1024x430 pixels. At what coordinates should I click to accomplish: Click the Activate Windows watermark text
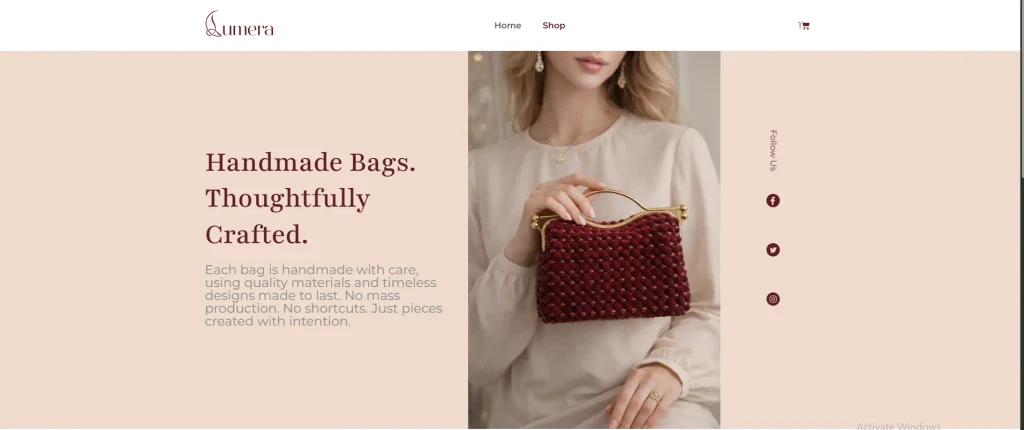(x=898, y=426)
